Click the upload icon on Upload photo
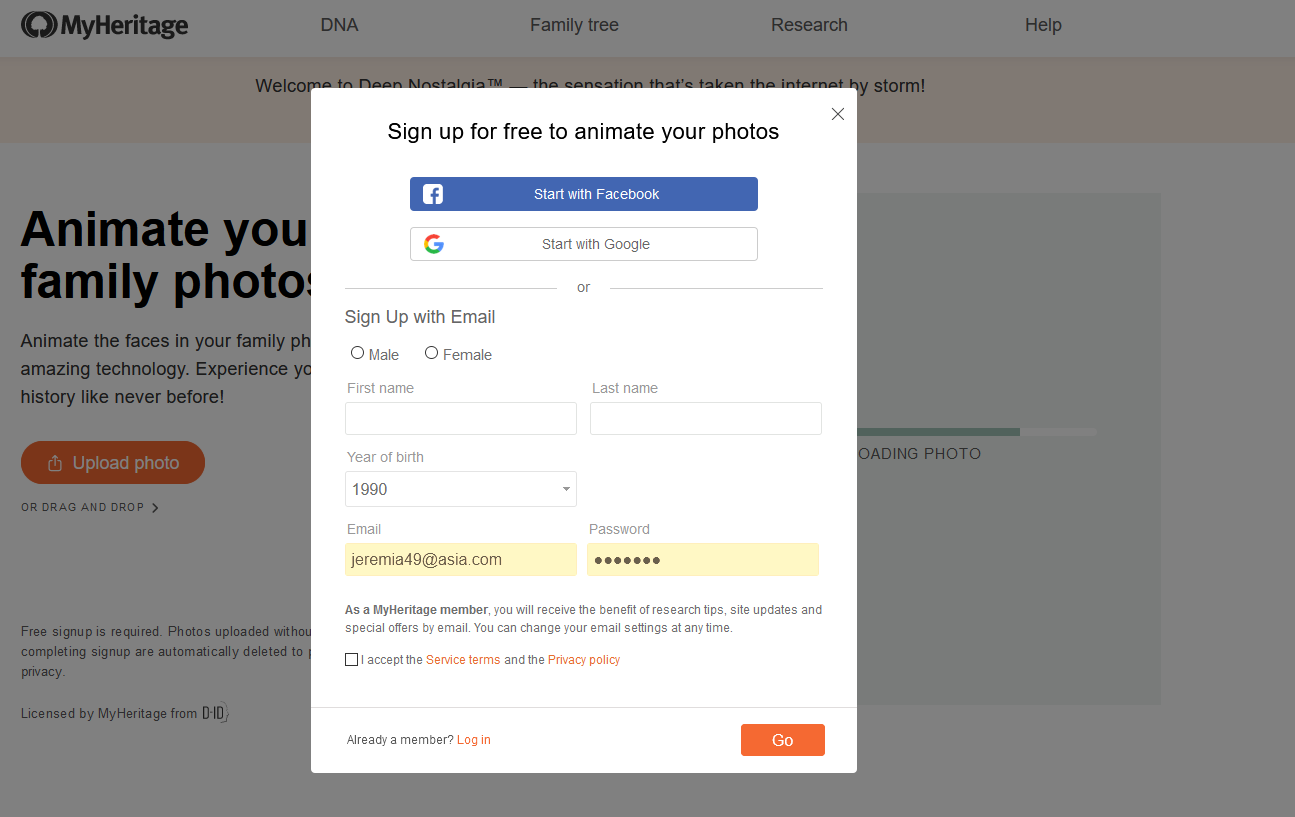1295x817 pixels. pyautogui.click(x=55, y=463)
